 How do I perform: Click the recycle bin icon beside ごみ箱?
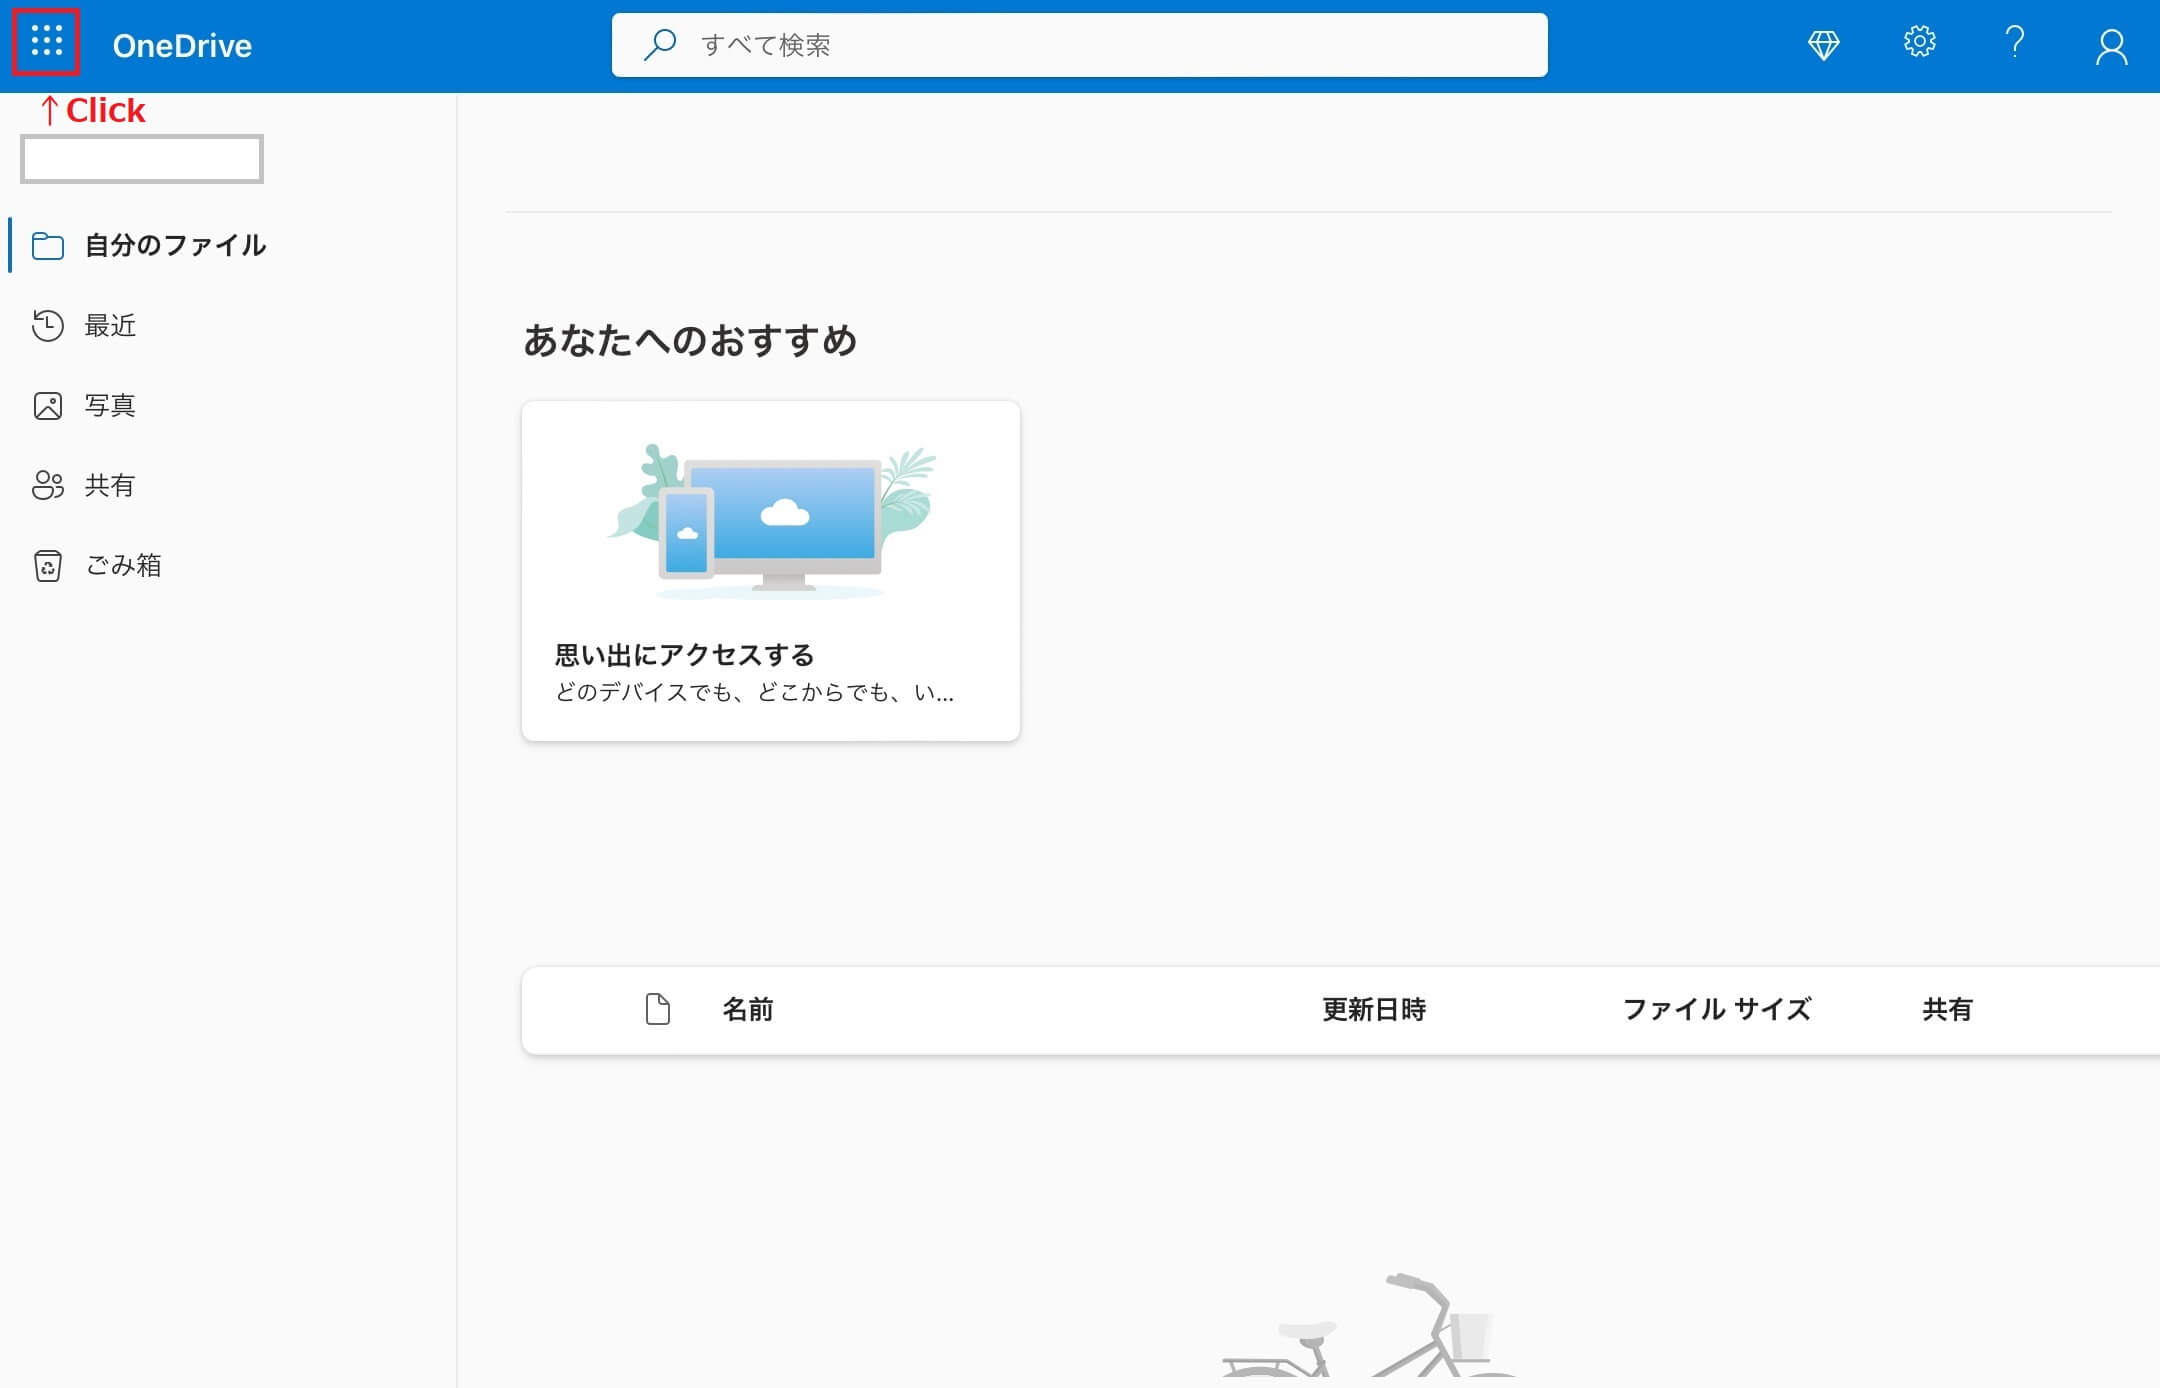47,566
